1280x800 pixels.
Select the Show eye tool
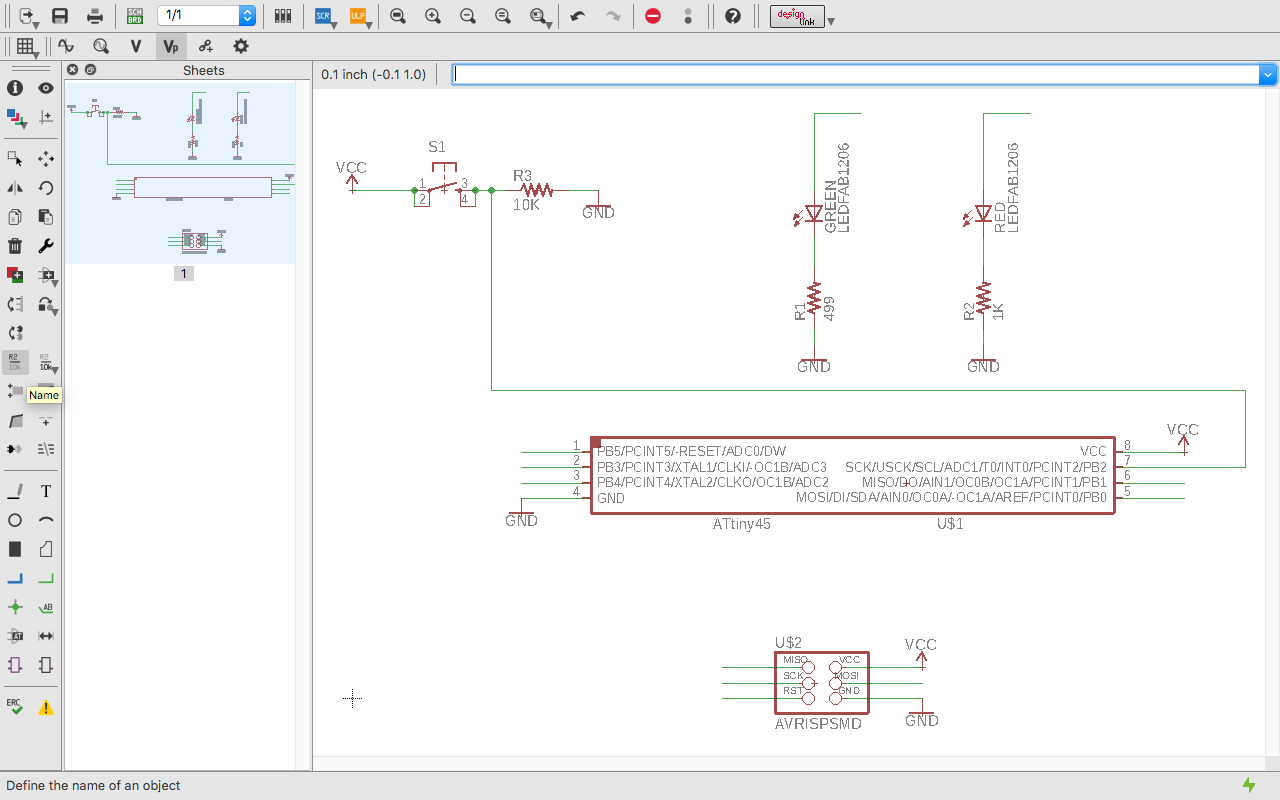pos(45,88)
